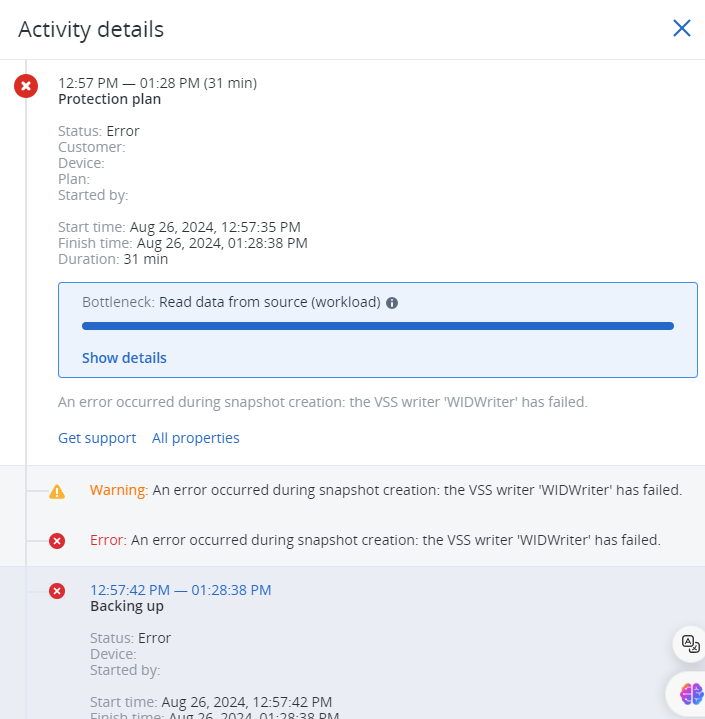705x719 pixels.
Task: Close the Activity details panel
Action: [682, 28]
